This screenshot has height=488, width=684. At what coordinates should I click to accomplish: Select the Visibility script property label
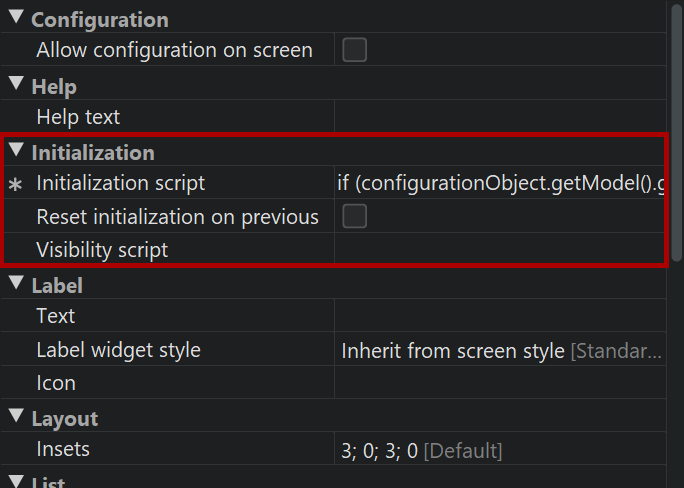coord(102,250)
